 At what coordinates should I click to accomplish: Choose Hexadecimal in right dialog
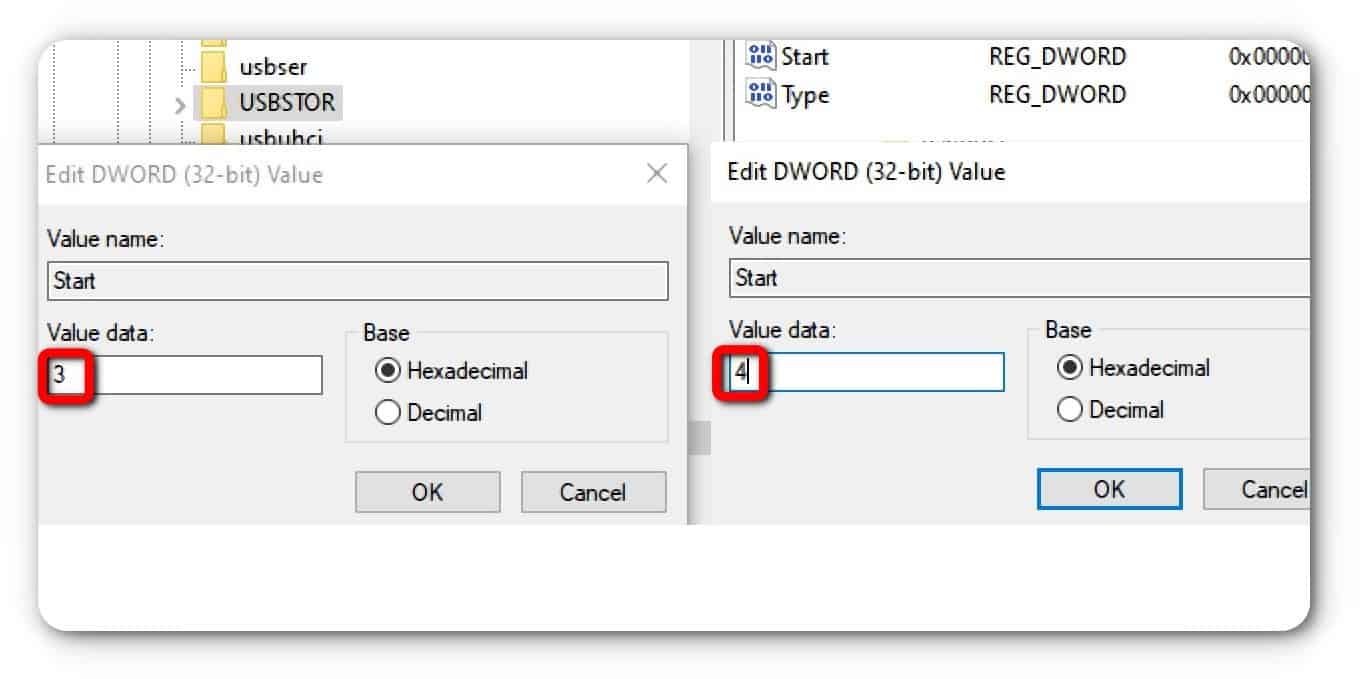(1069, 368)
